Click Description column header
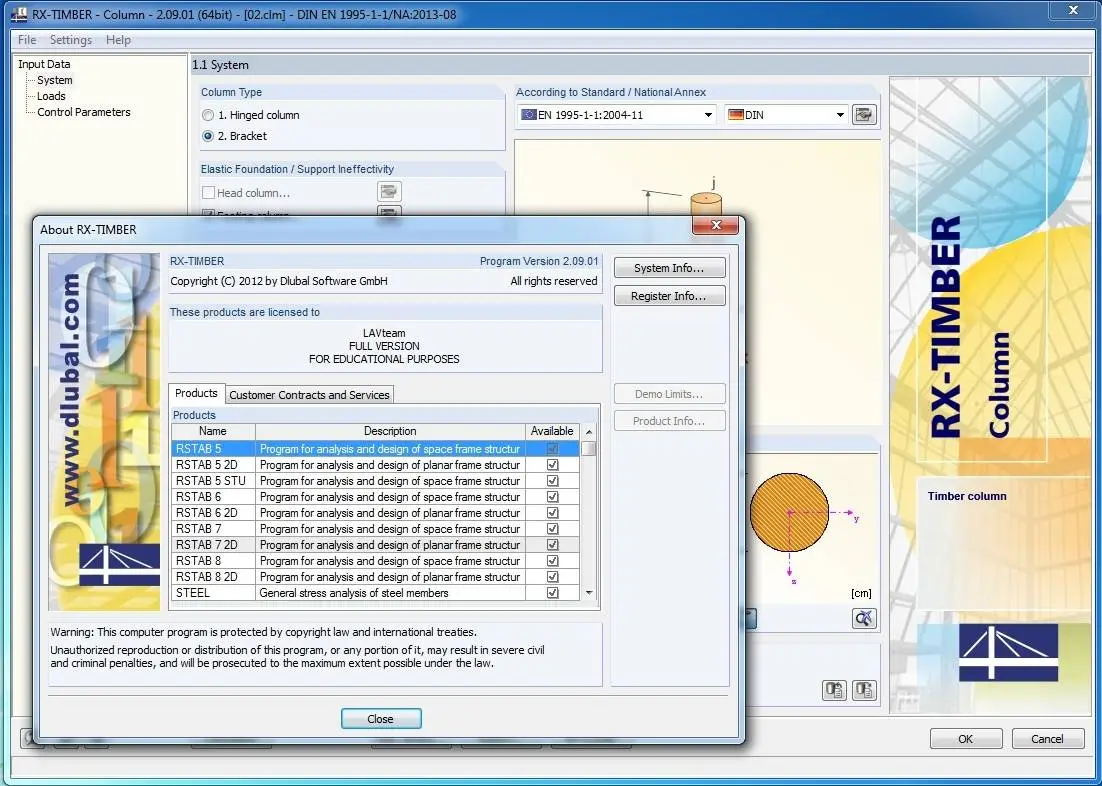This screenshot has width=1102, height=786. [390, 431]
